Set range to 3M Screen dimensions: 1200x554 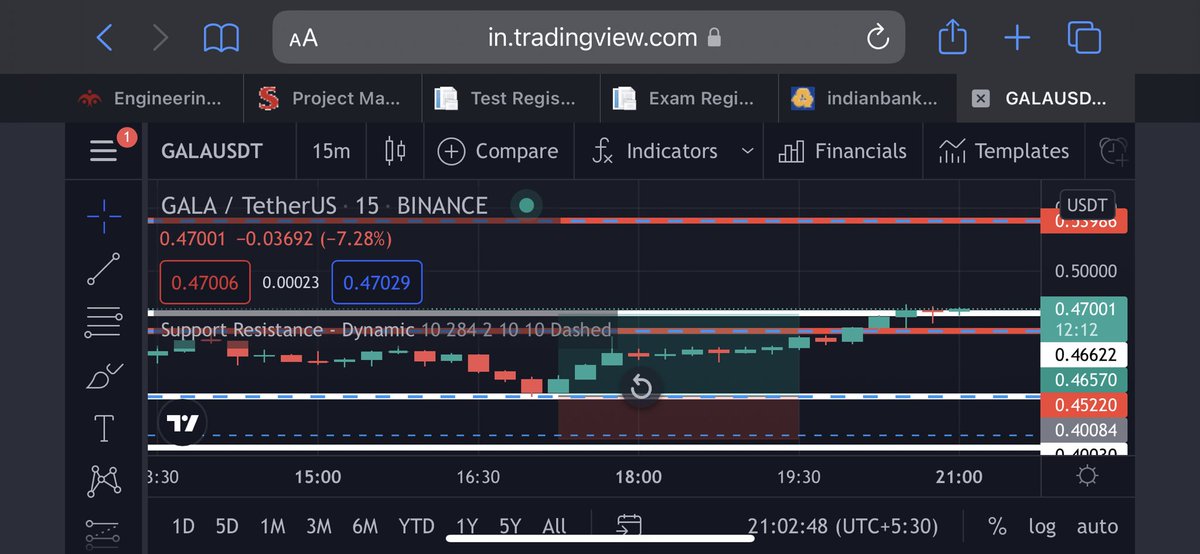[318, 526]
